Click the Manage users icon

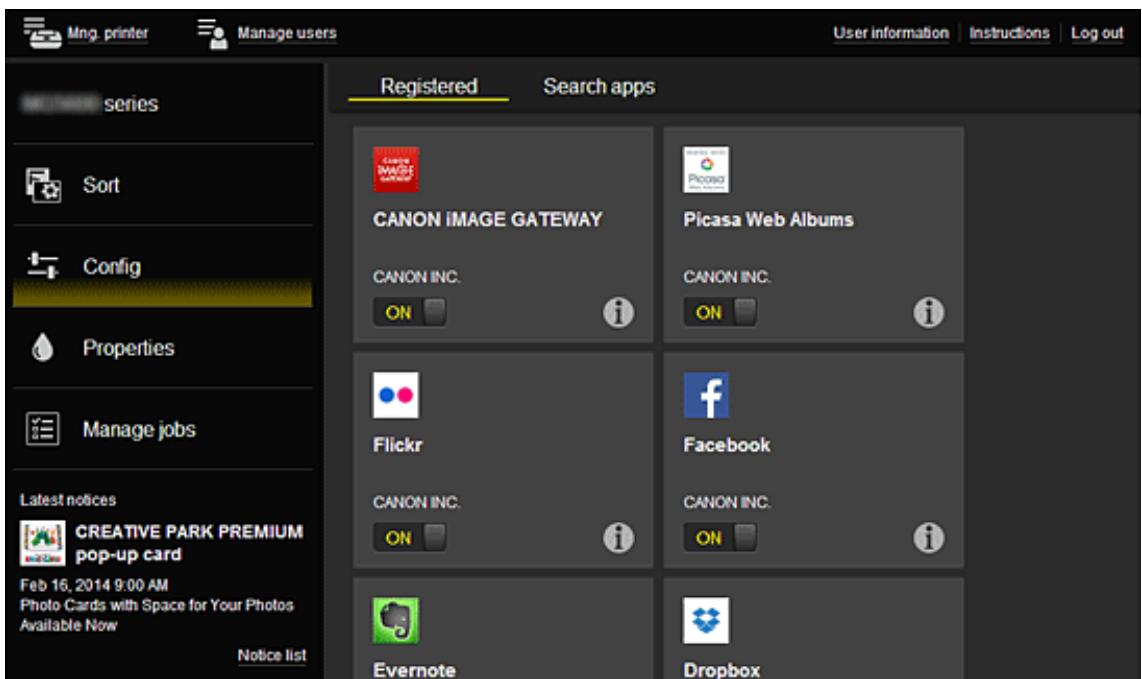point(213,34)
